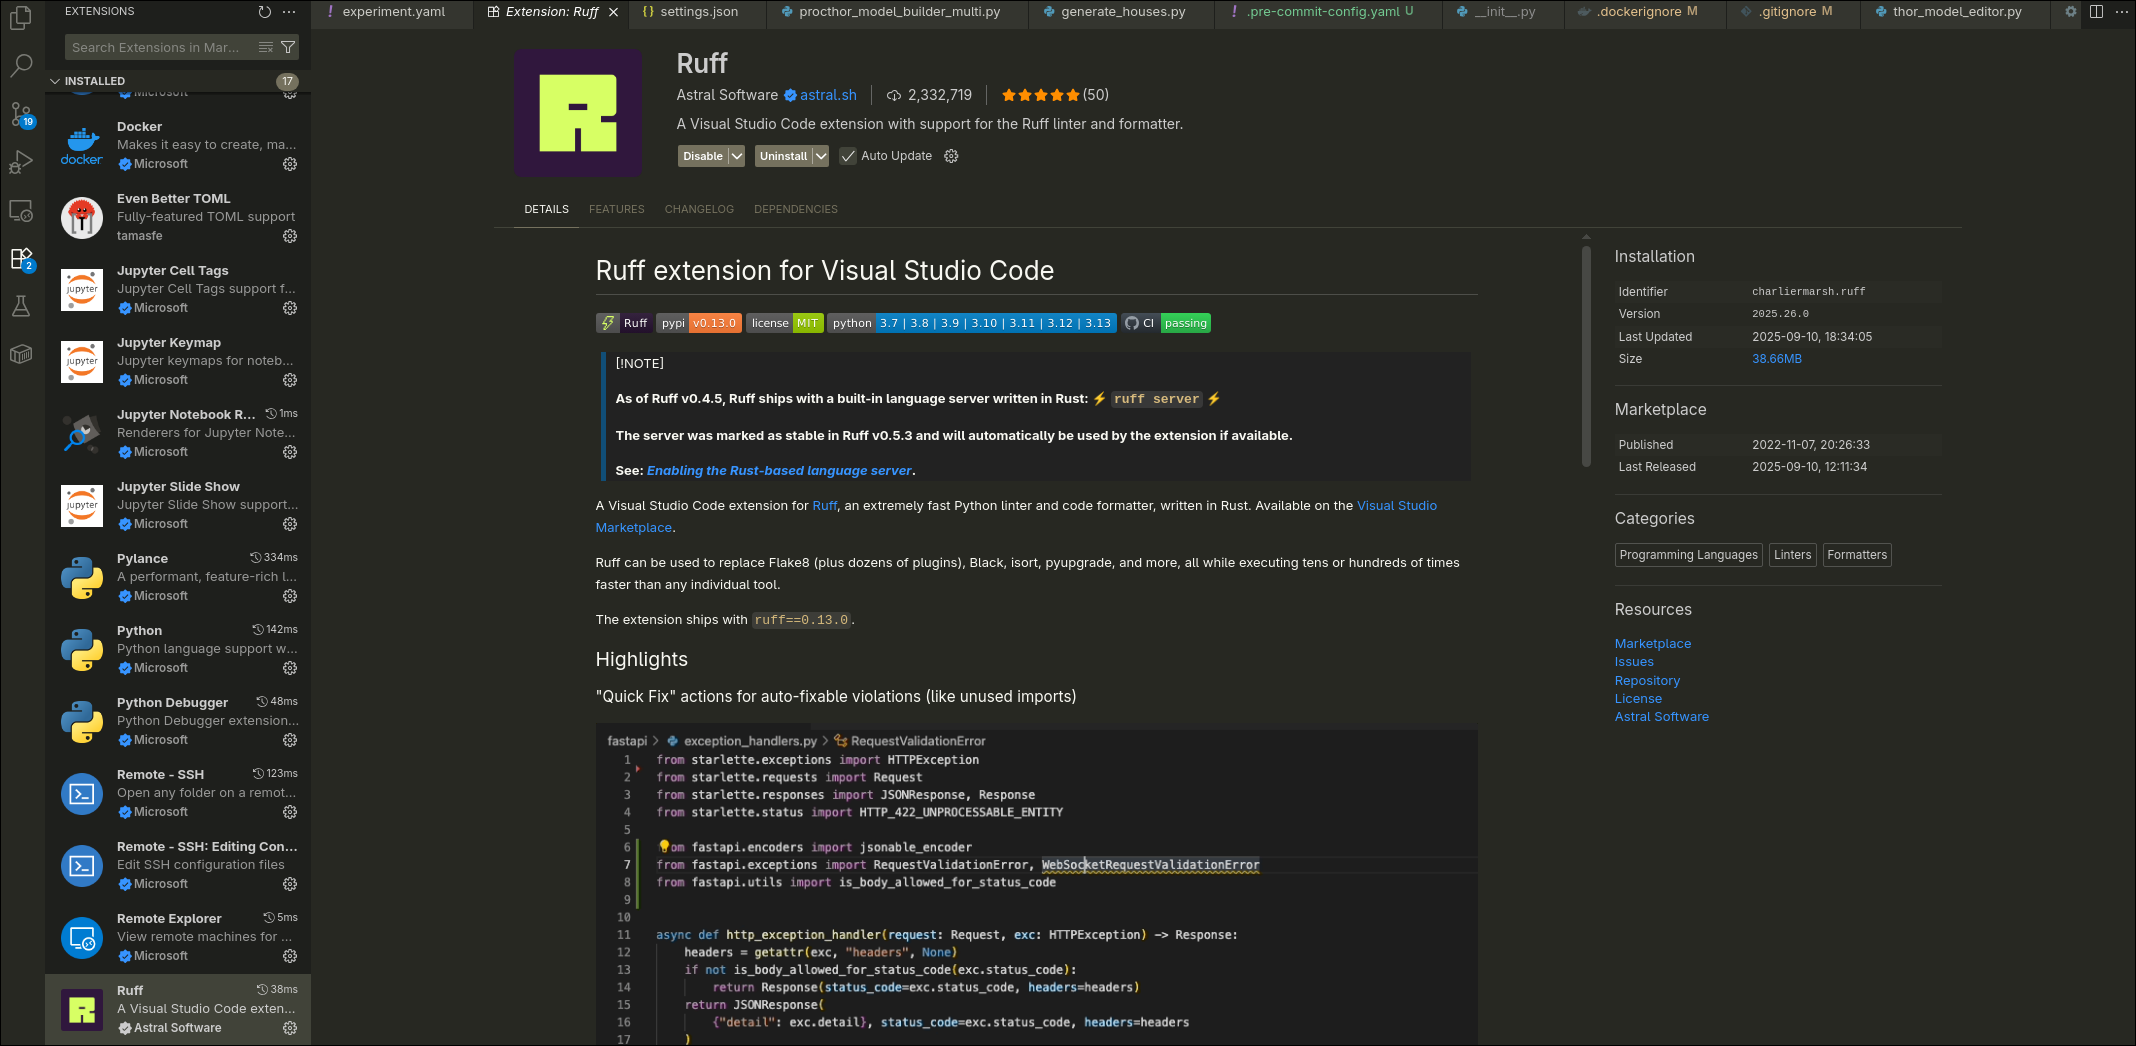Switch to thor_model_editor.py tab

click(1957, 12)
